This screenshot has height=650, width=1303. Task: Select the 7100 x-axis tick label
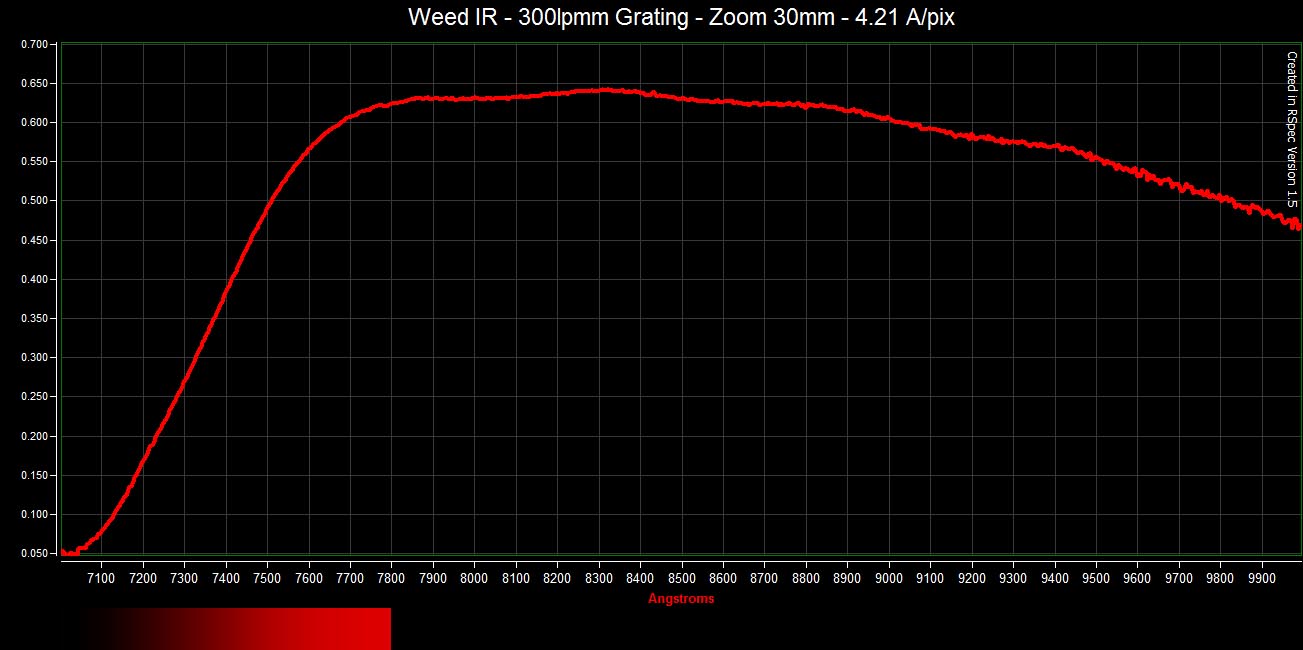coord(101,578)
